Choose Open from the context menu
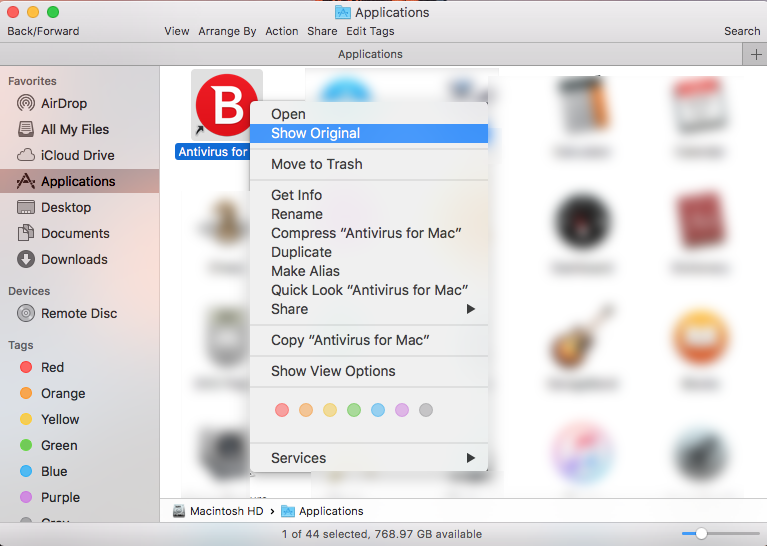The height and width of the screenshot is (546, 767). (x=369, y=114)
